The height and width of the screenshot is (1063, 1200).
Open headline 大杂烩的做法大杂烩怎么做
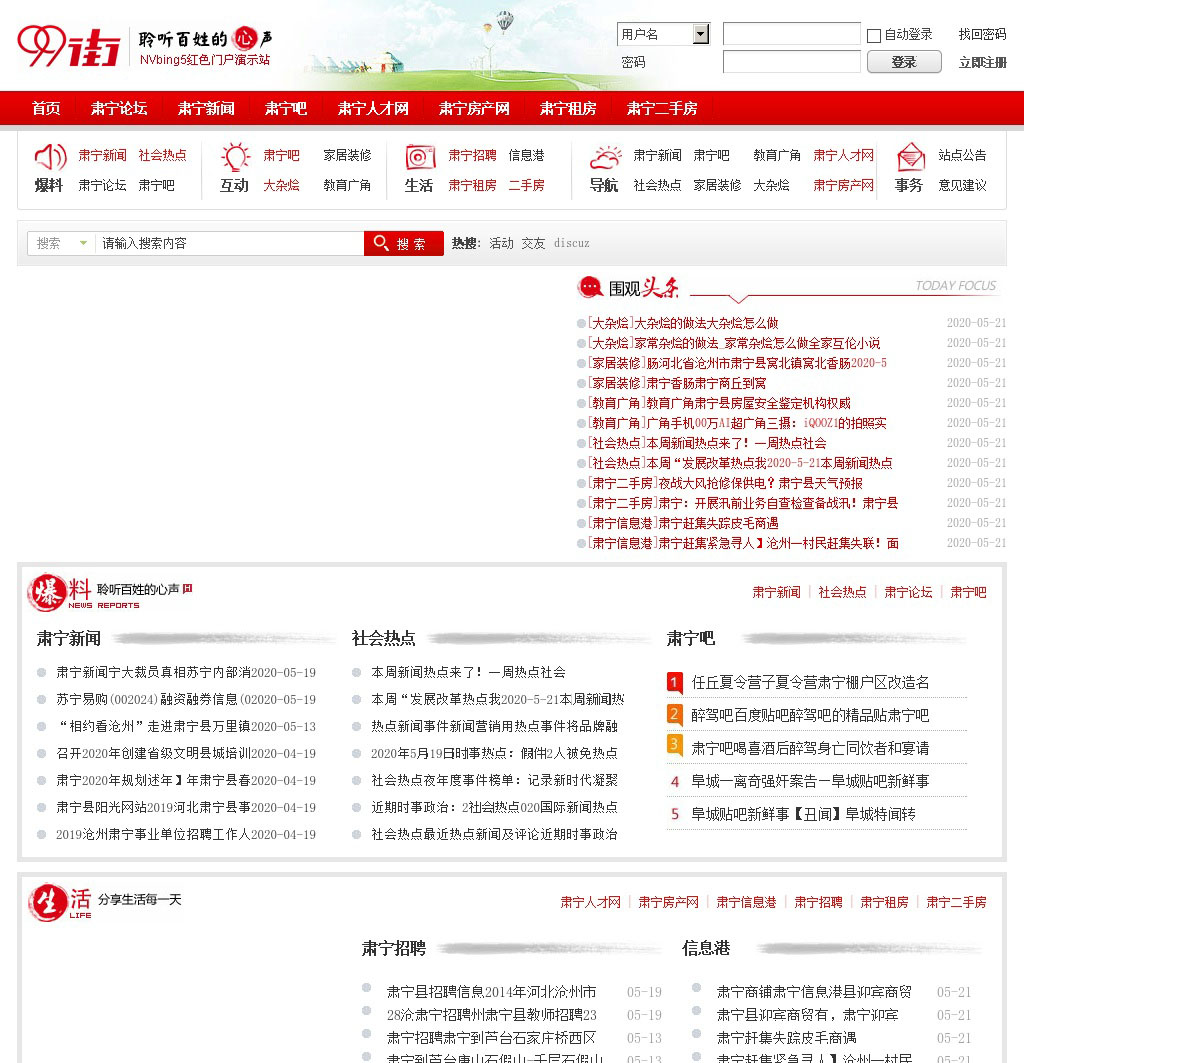706,323
